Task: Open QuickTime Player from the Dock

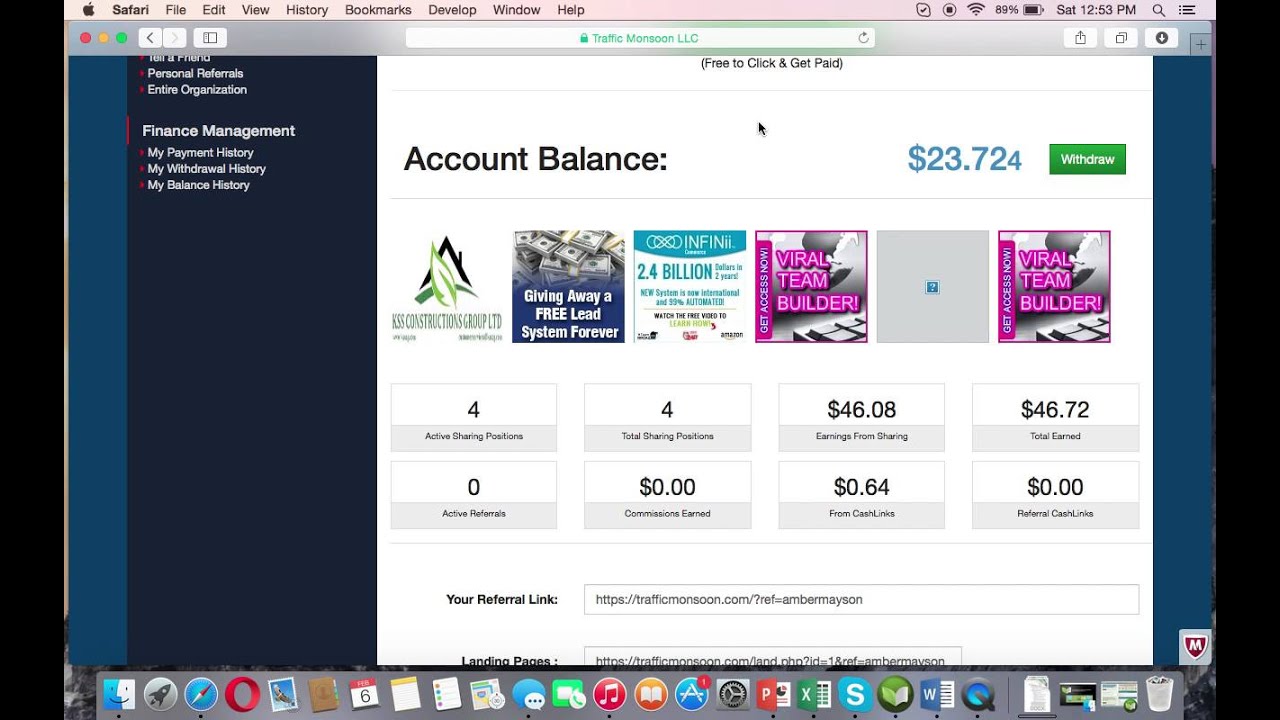Action: click(978, 694)
